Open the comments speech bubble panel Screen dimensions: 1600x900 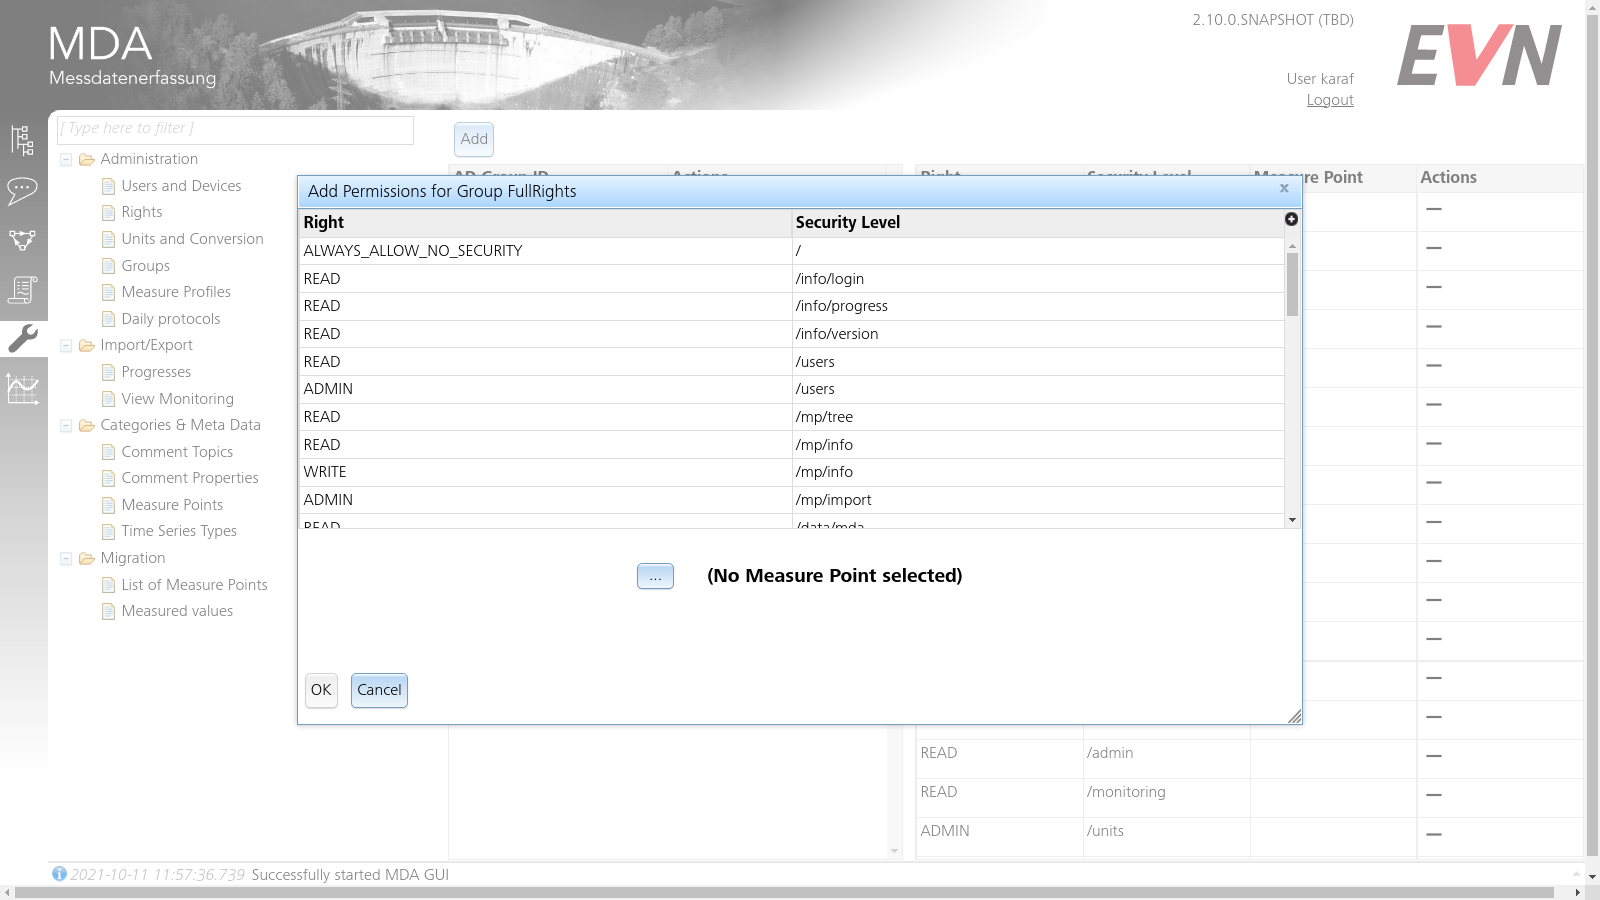(x=22, y=190)
